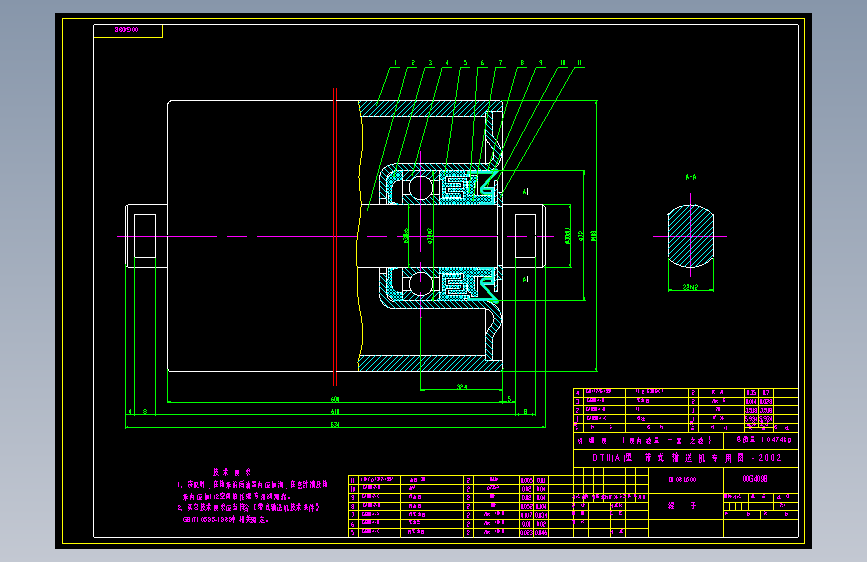Click the upper ball bearing circle
The height and width of the screenshot is (562, 867).
tap(421, 188)
